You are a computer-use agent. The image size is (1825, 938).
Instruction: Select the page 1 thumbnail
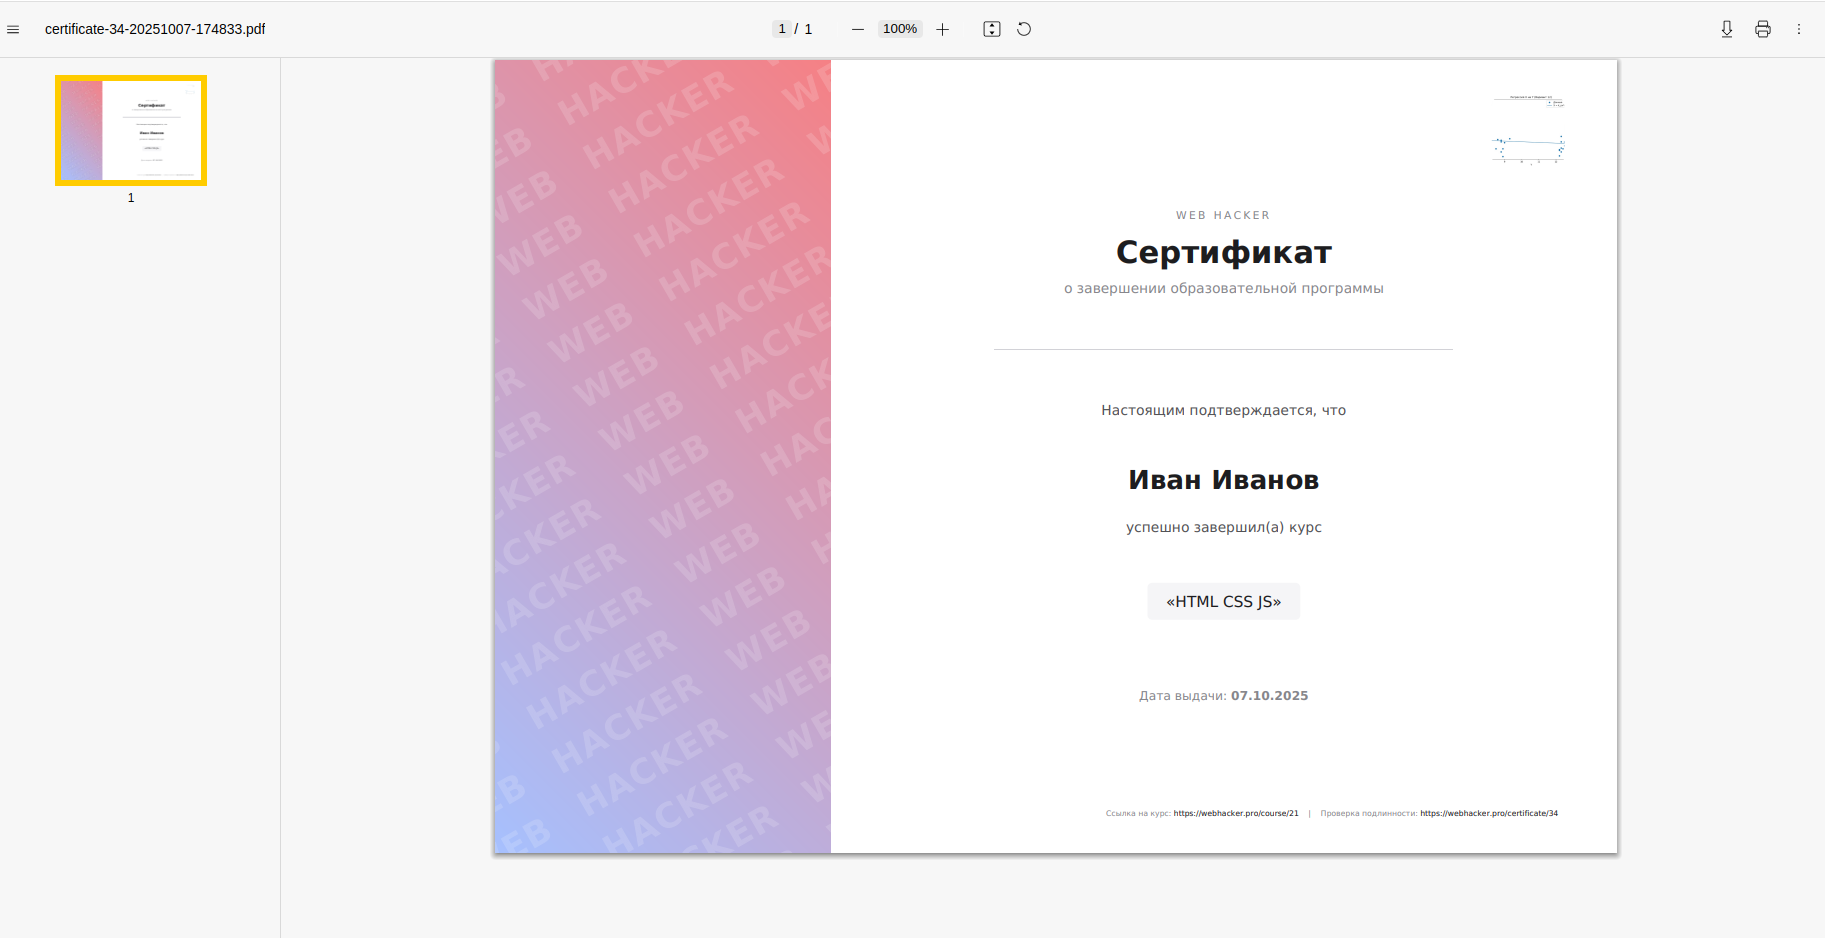(130, 129)
